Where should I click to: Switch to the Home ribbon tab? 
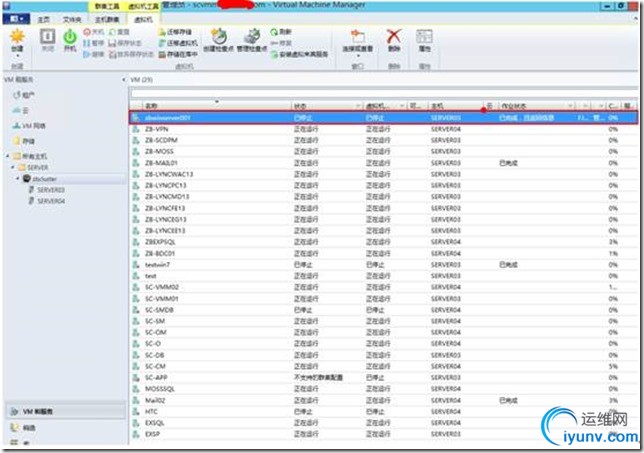point(44,19)
